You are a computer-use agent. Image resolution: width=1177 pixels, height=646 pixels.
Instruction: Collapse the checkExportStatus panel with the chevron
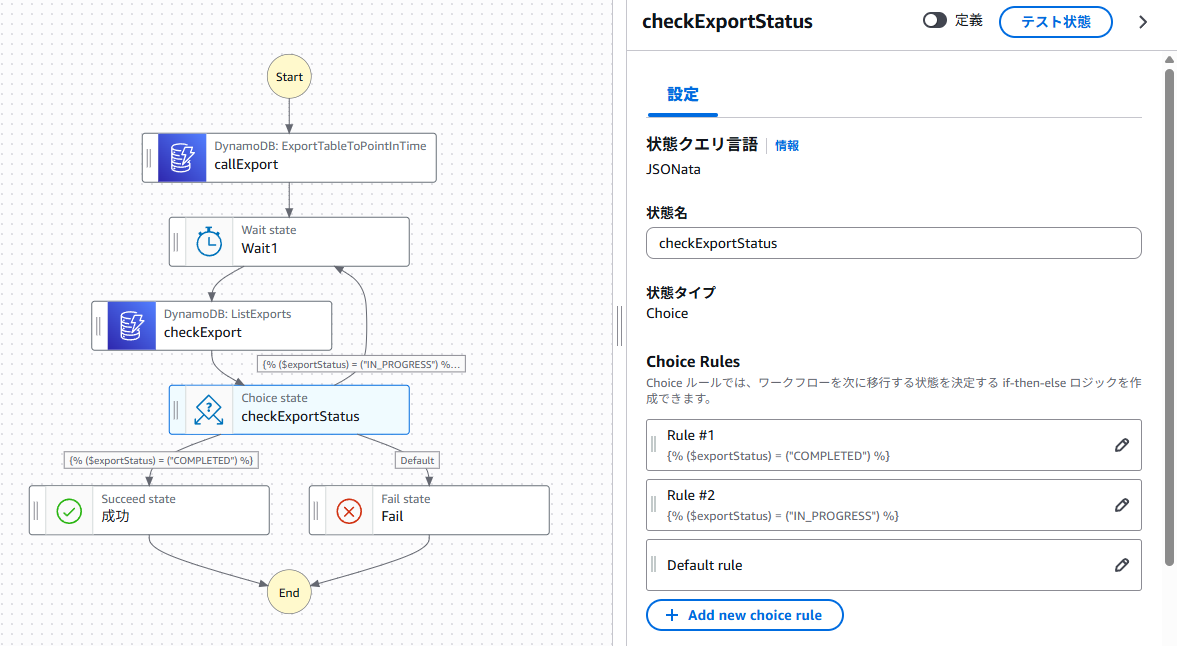pyautogui.click(x=1143, y=21)
